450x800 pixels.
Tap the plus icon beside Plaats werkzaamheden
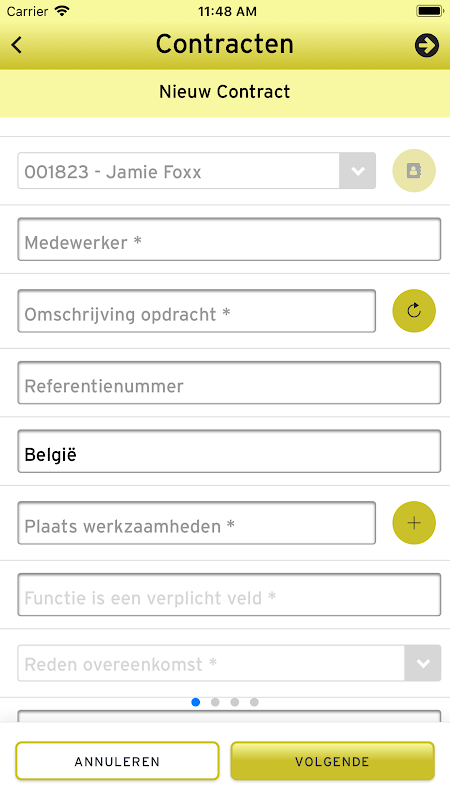pyautogui.click(x=414, y=522)
